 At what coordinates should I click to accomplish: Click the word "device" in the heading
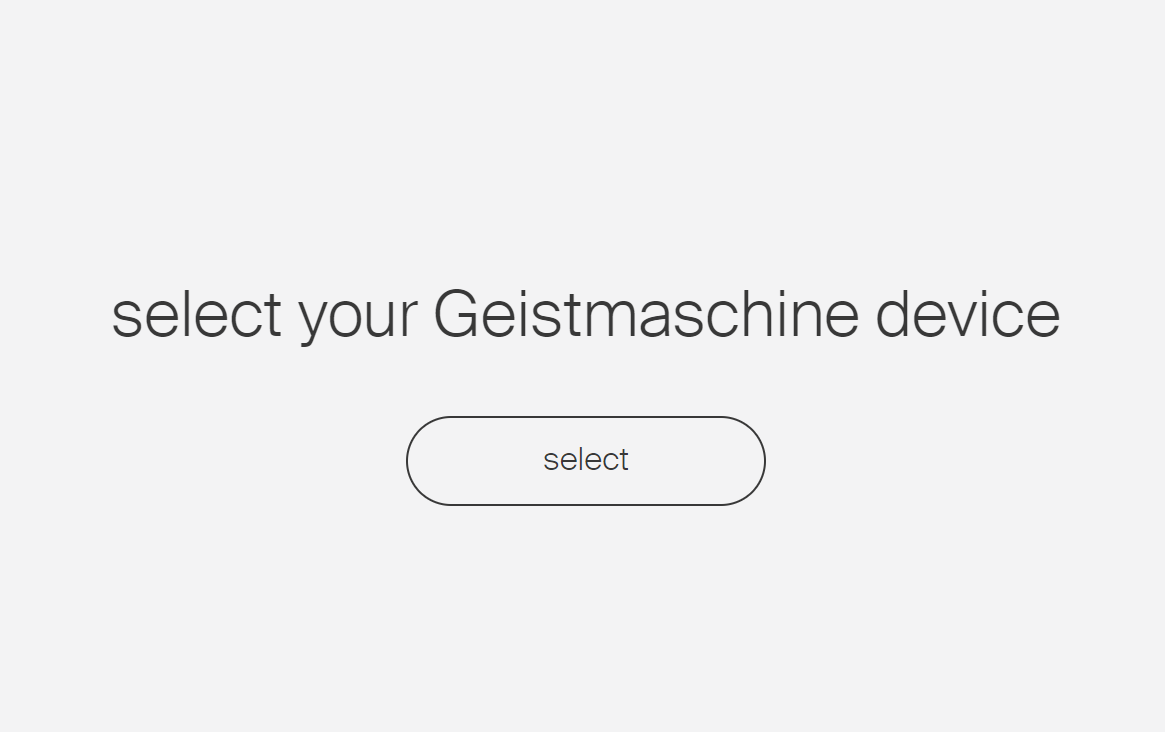click(x=967, y=314)
